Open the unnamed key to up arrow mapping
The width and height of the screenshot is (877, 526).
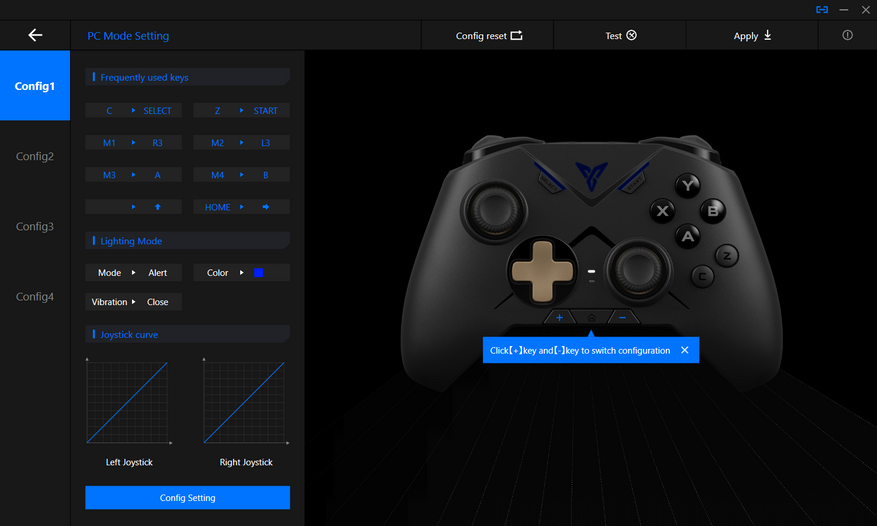click(133, 206)
